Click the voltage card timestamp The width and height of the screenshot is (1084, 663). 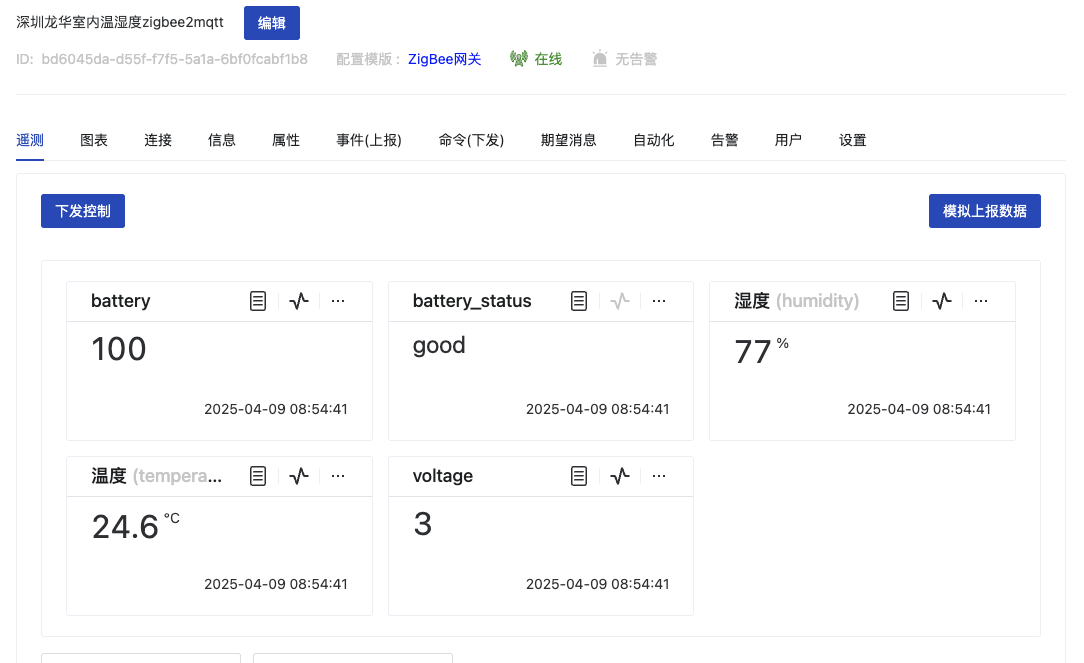click(x=598, y=584)
